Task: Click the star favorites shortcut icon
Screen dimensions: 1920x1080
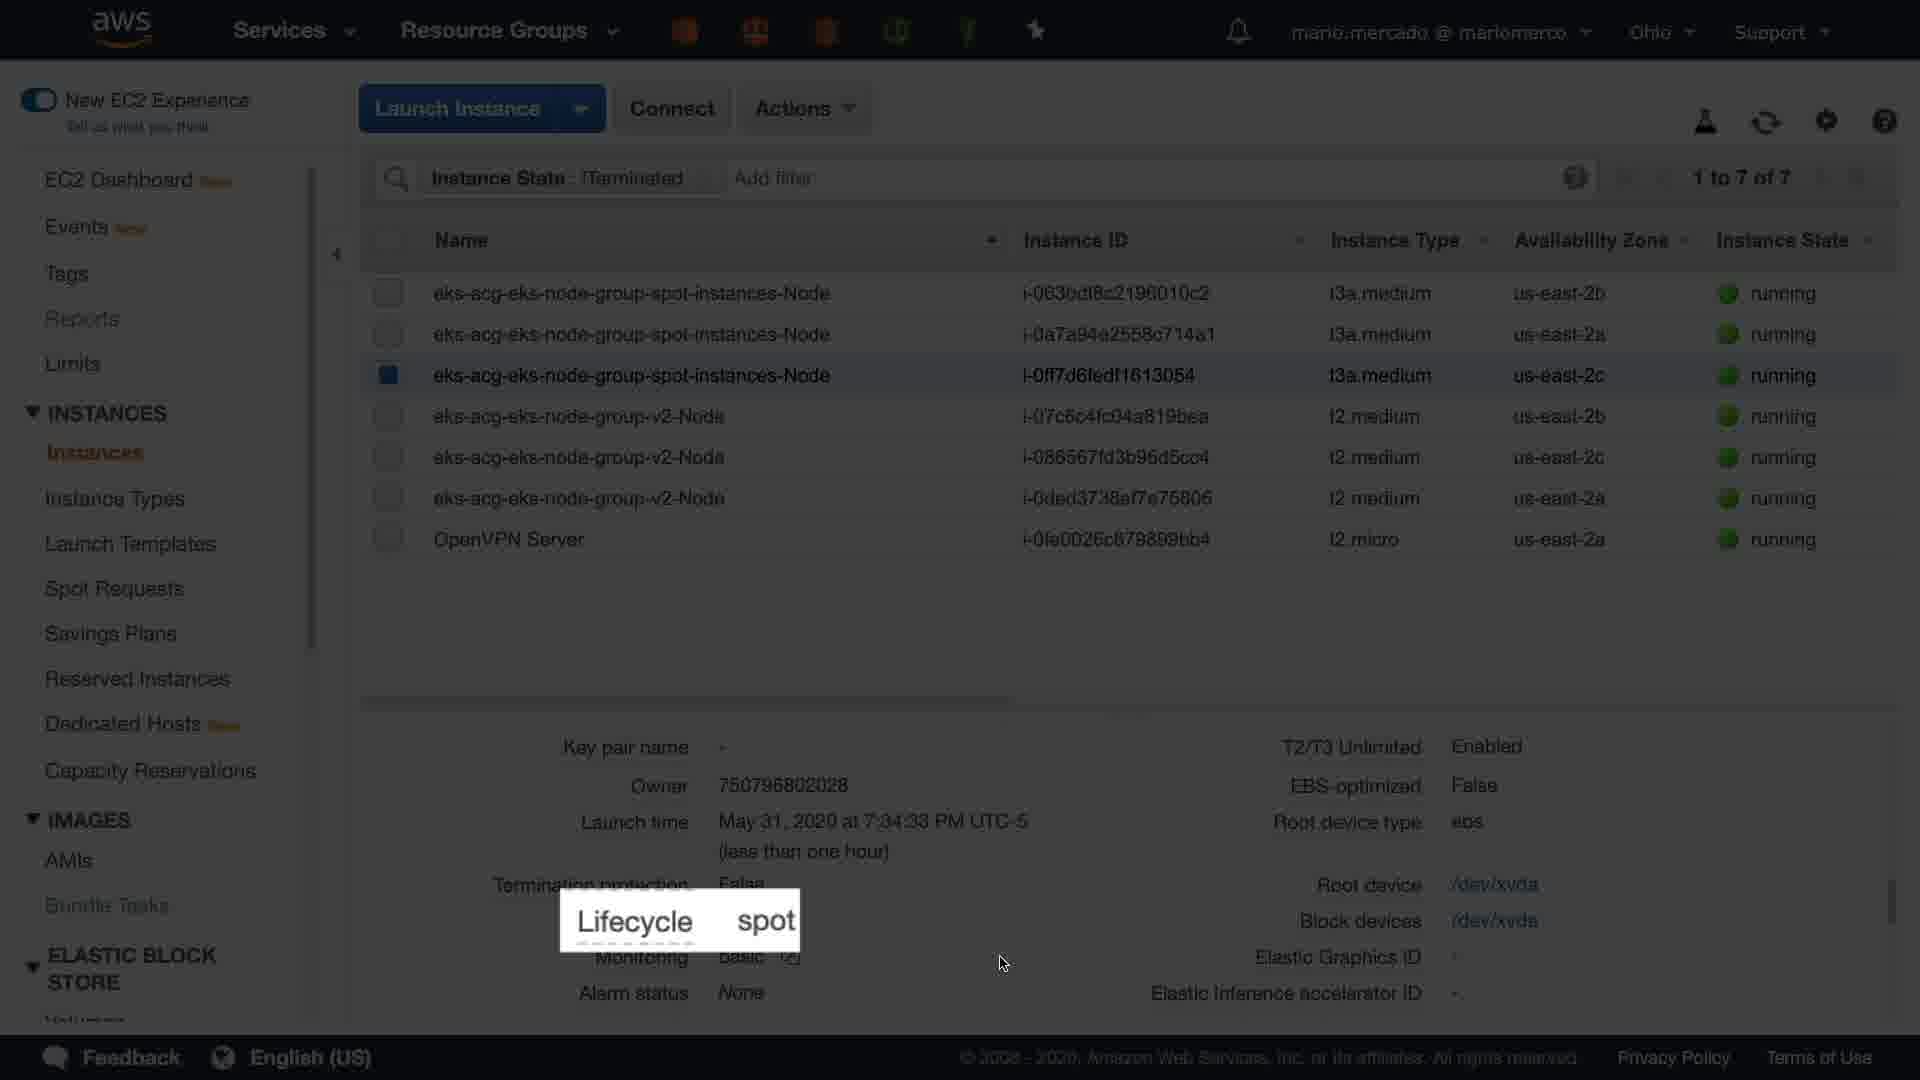Action: pos(1036,31)
